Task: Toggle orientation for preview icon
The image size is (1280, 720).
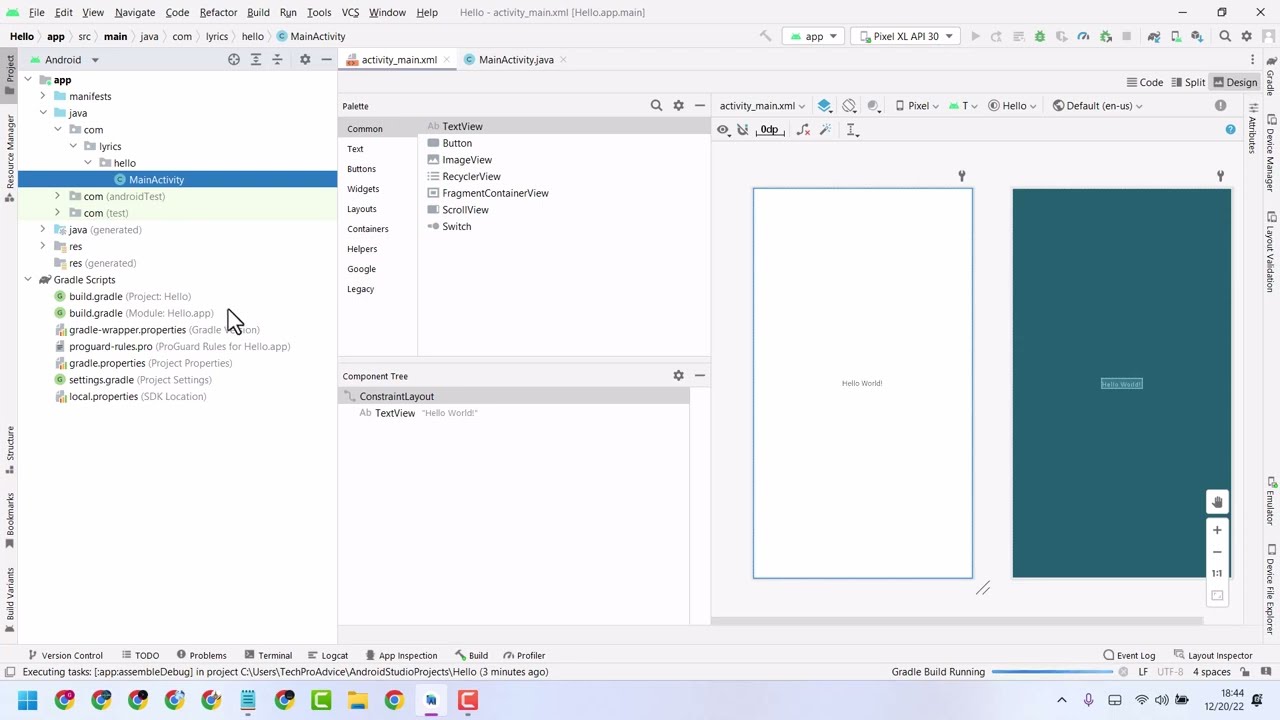Action: point(849,105)
